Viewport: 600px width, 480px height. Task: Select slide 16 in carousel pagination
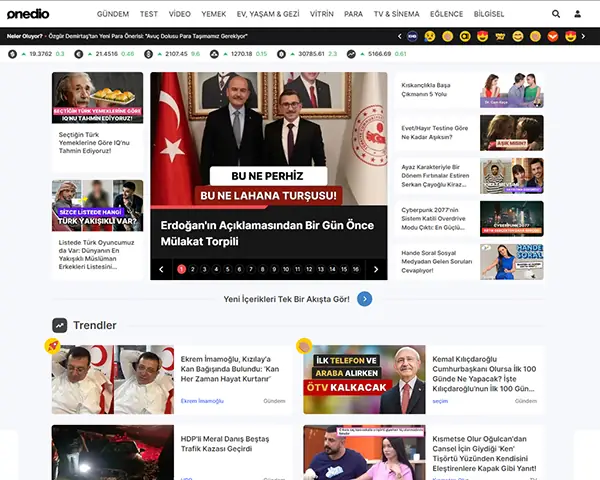click(356, 269)
